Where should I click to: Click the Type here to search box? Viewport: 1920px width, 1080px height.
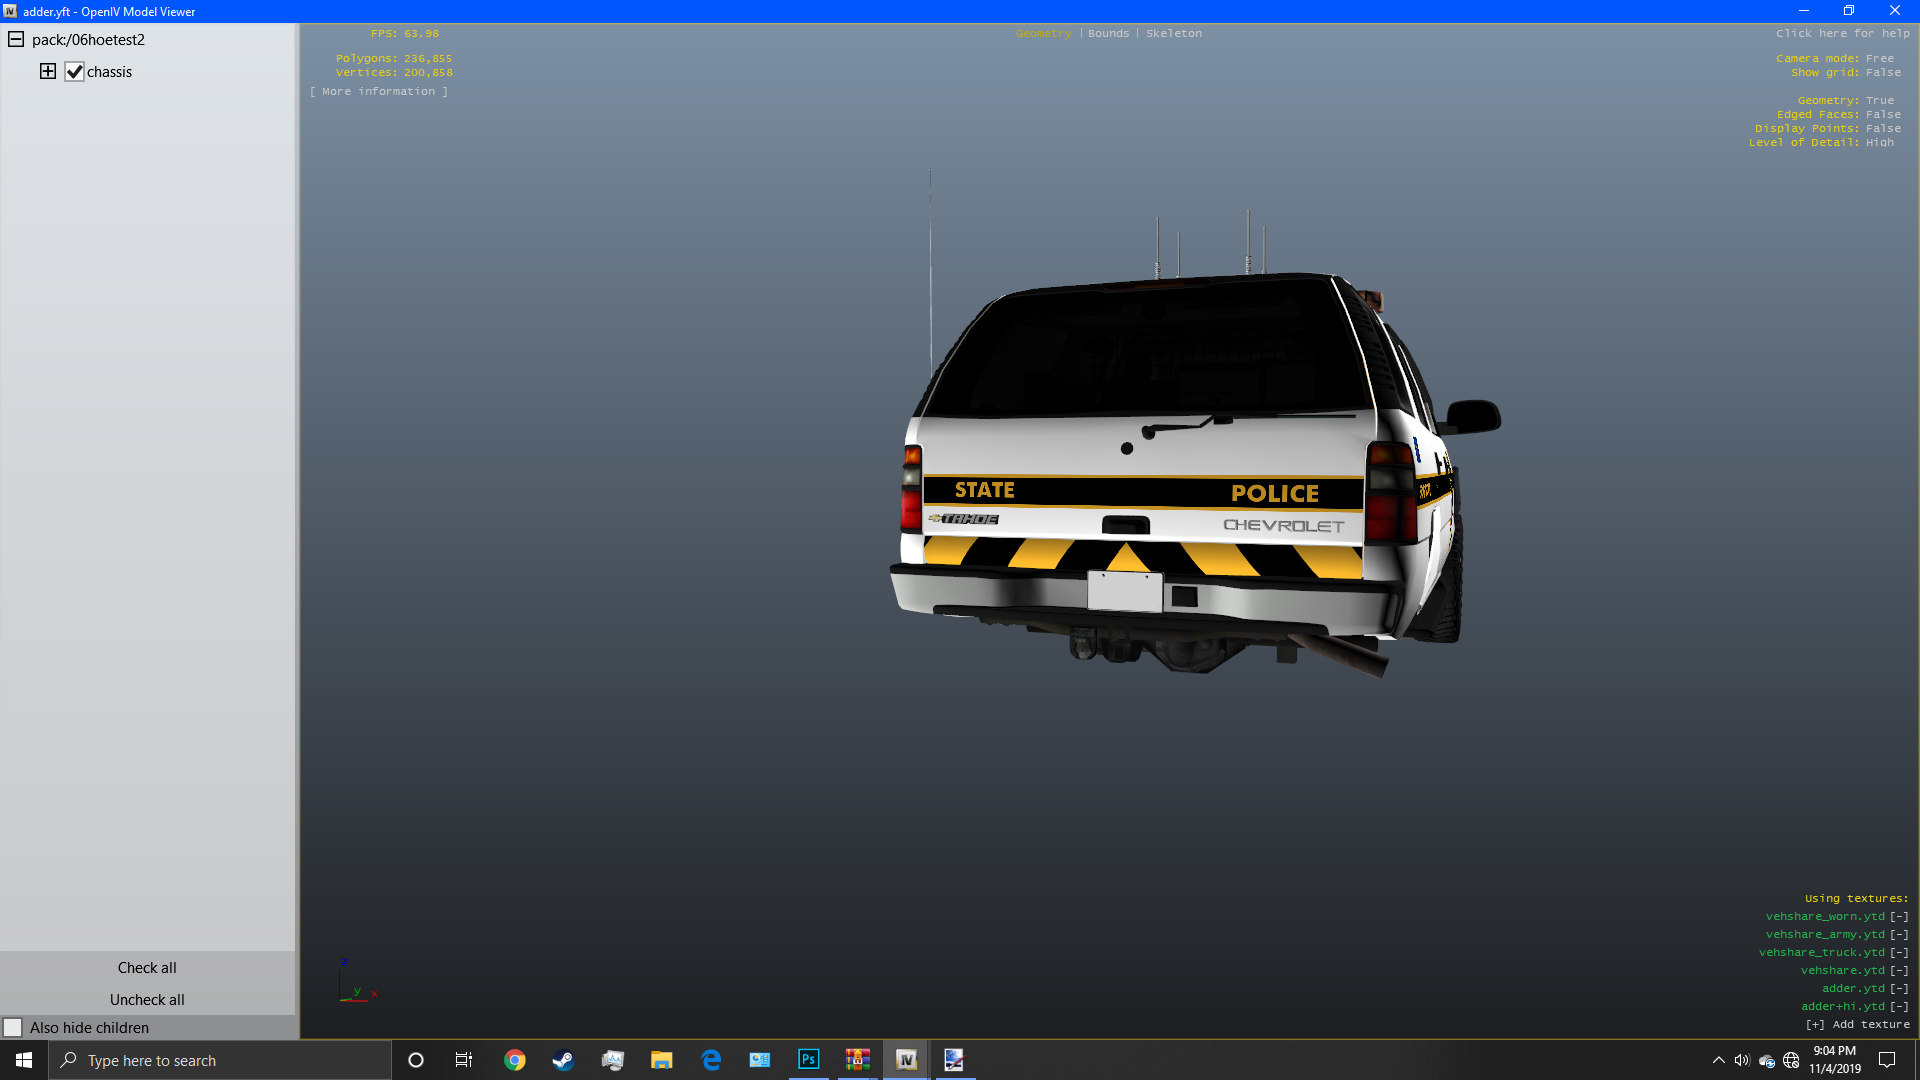[220, 1060]
